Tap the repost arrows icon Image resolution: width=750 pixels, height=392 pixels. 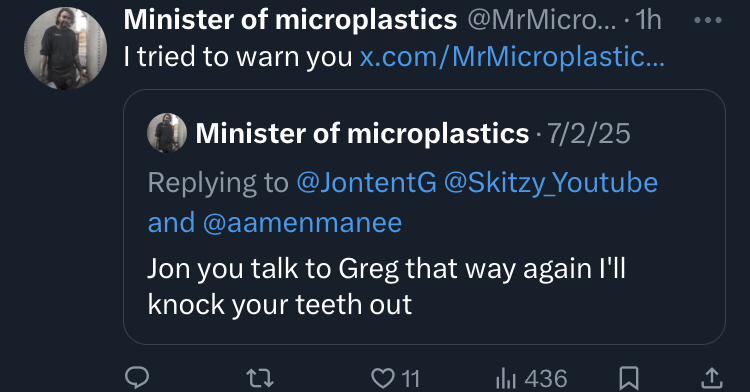pyautogui.click(x=260, y=378)
